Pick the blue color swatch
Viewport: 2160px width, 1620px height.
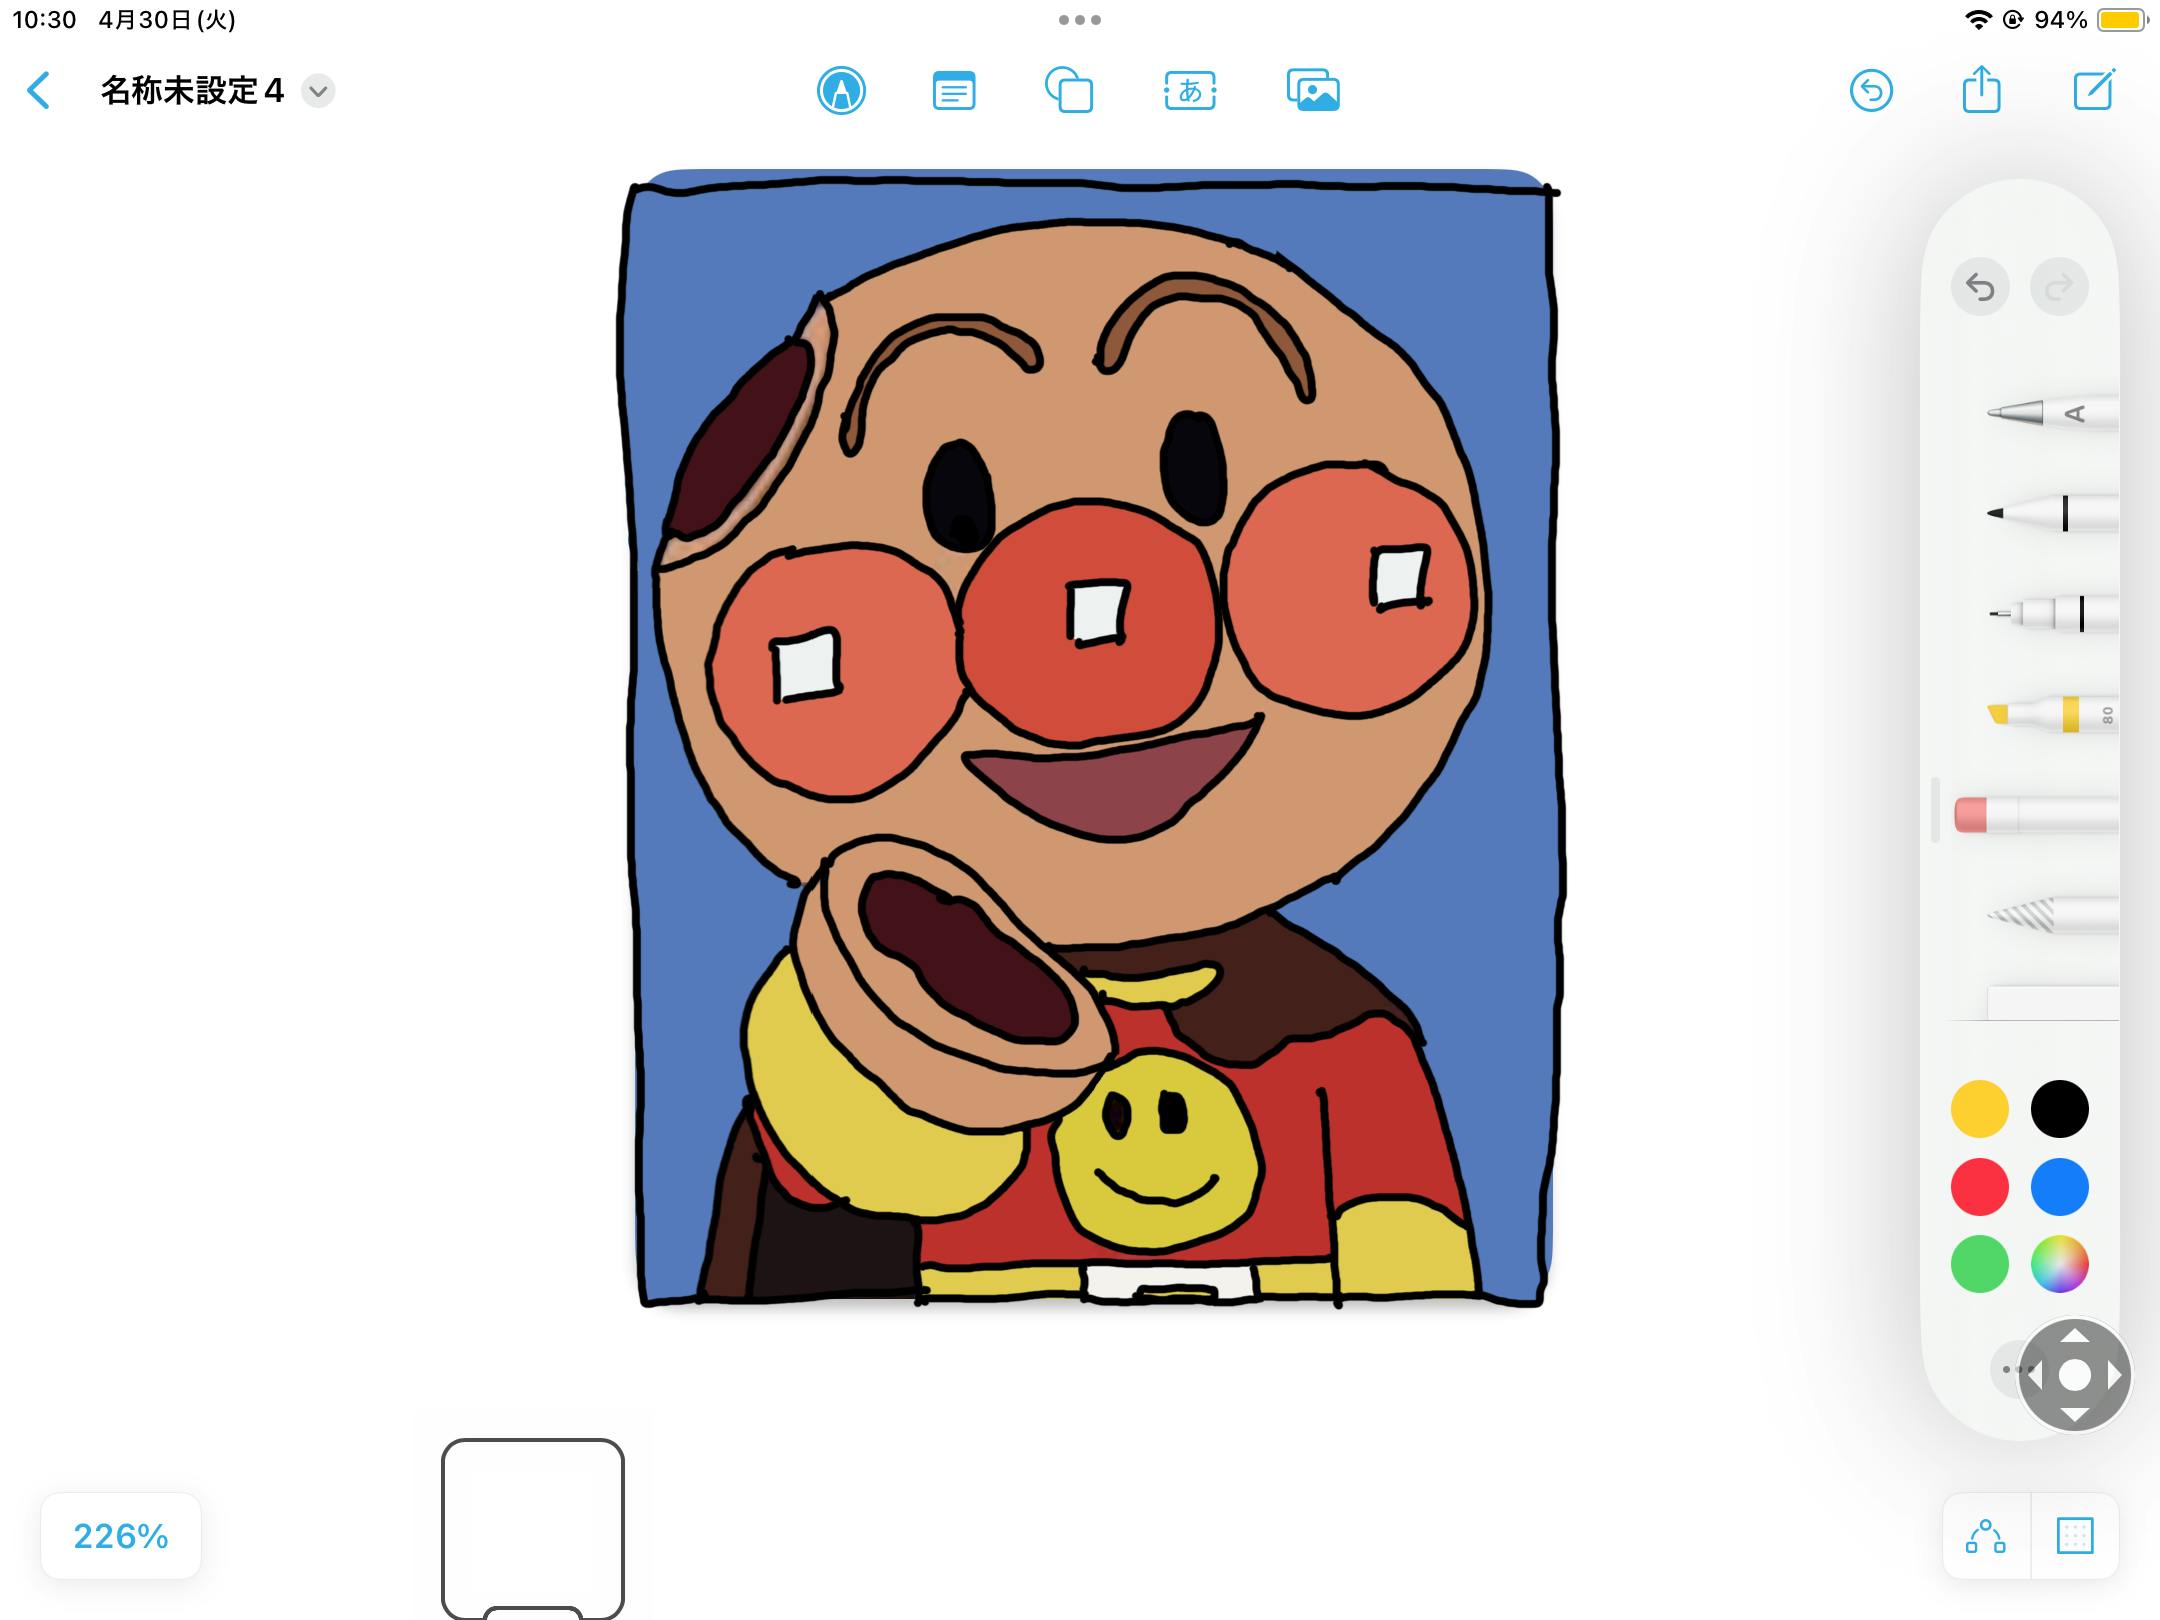[2059, 1187]
